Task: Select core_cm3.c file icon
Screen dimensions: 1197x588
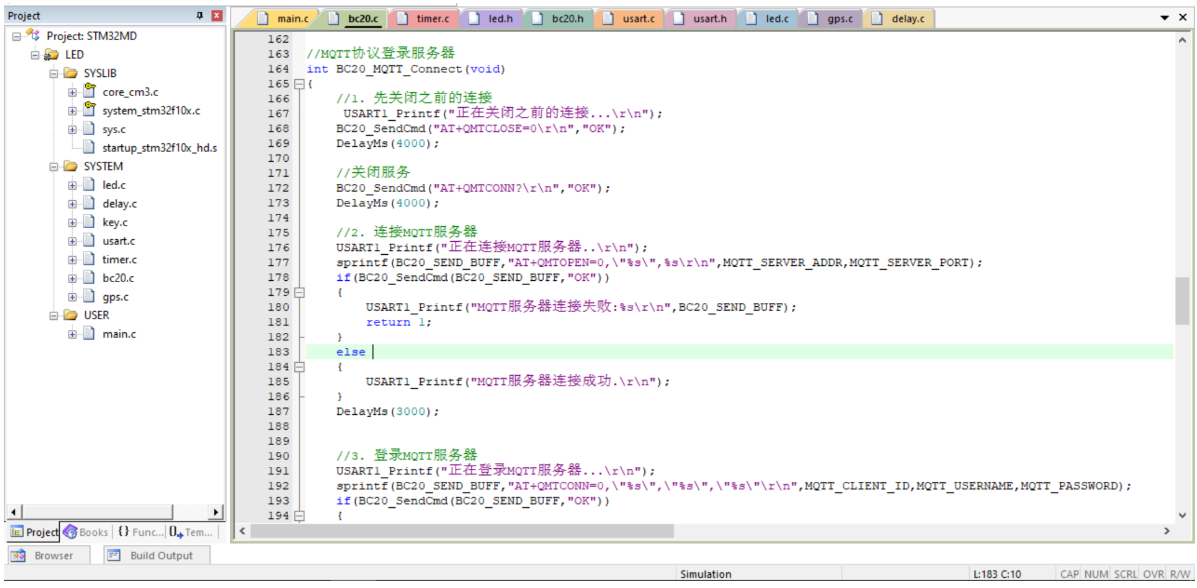Action: coord(89,91)
